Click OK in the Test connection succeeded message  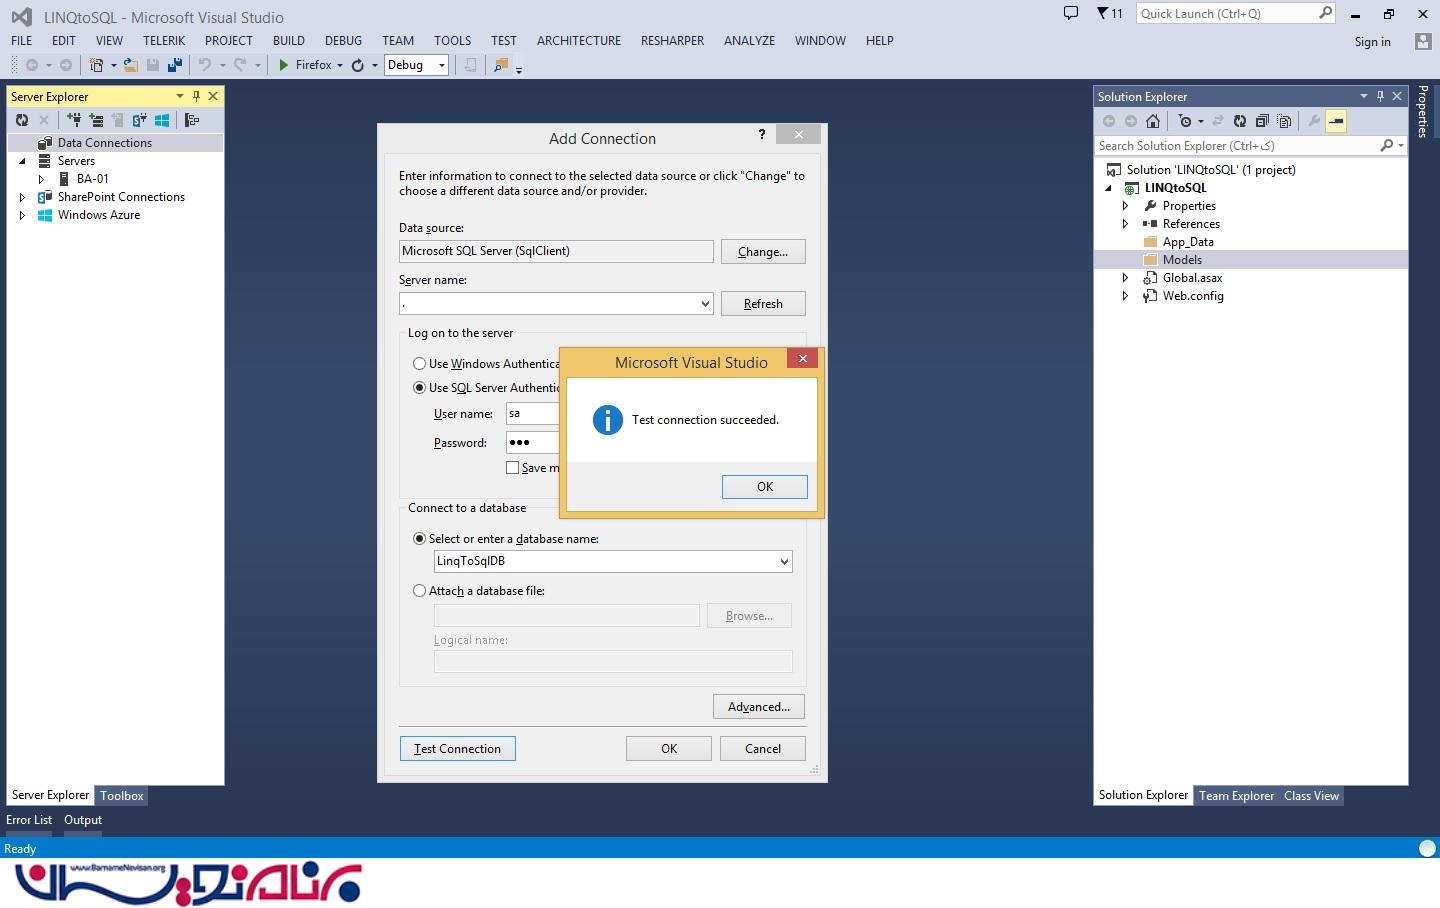[x=764, y=487]
